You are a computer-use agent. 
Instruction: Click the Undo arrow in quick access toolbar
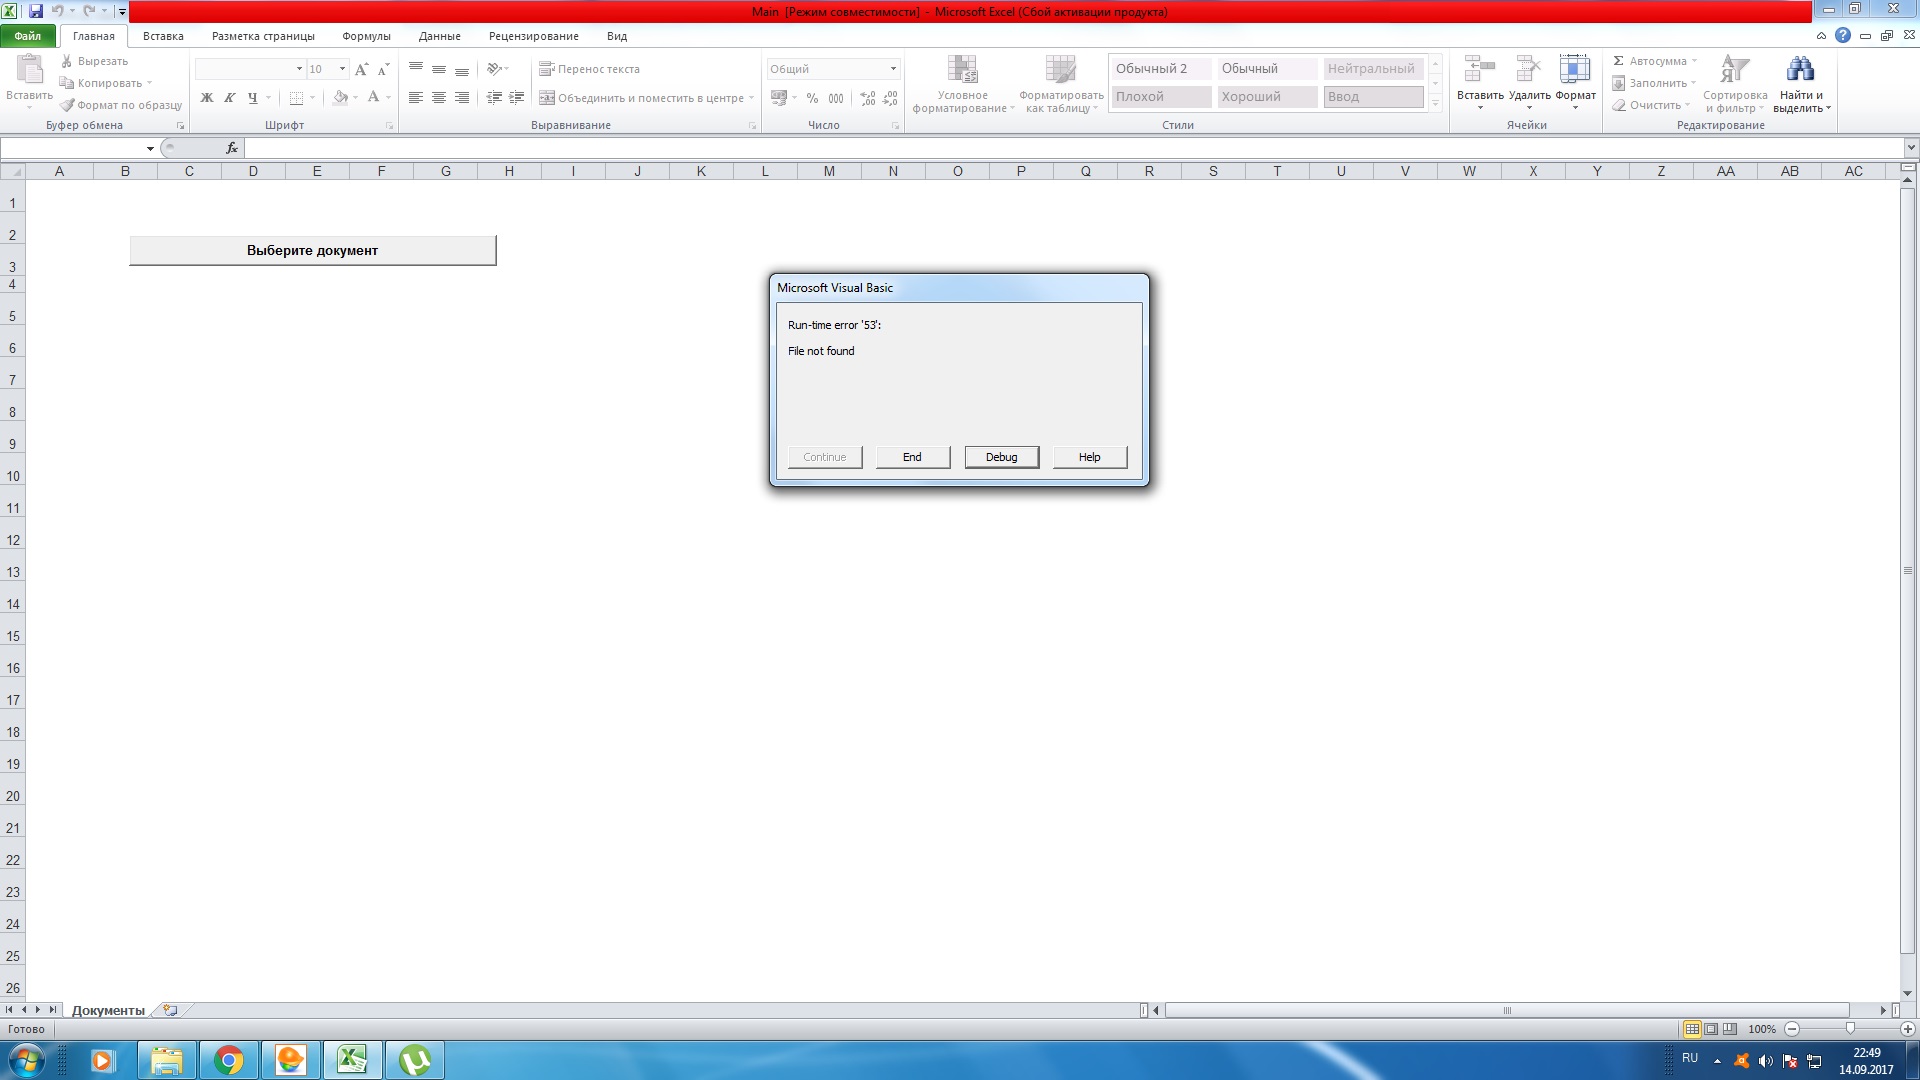58,11
